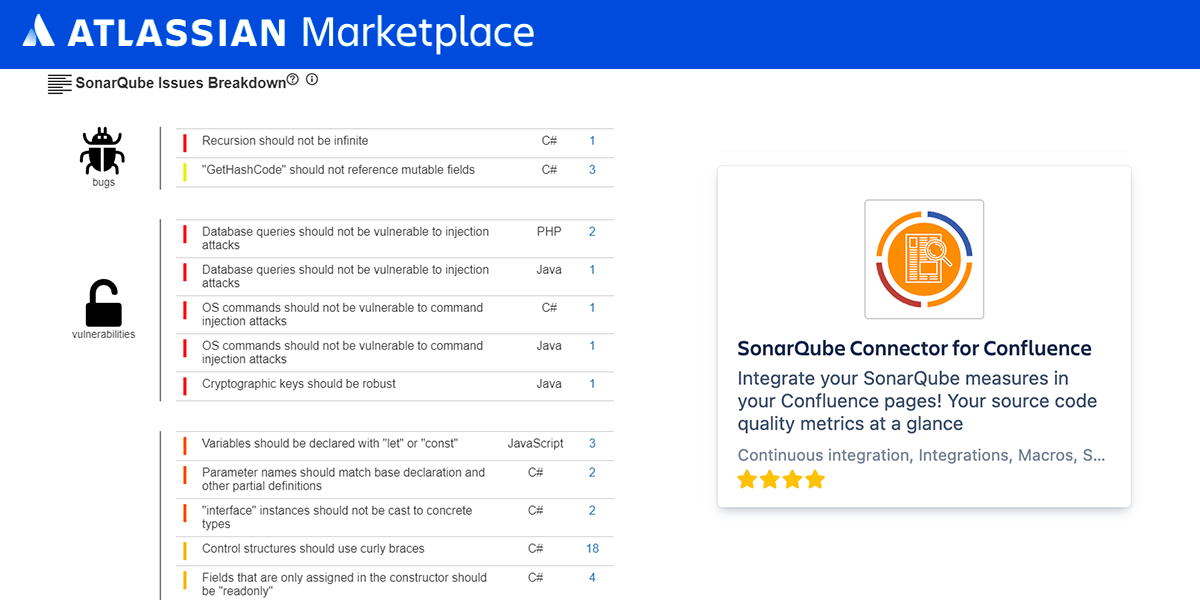Click the Marketplace header text
The height and width of the screenshot is (600, 1200).
click(x=417, y=32)
